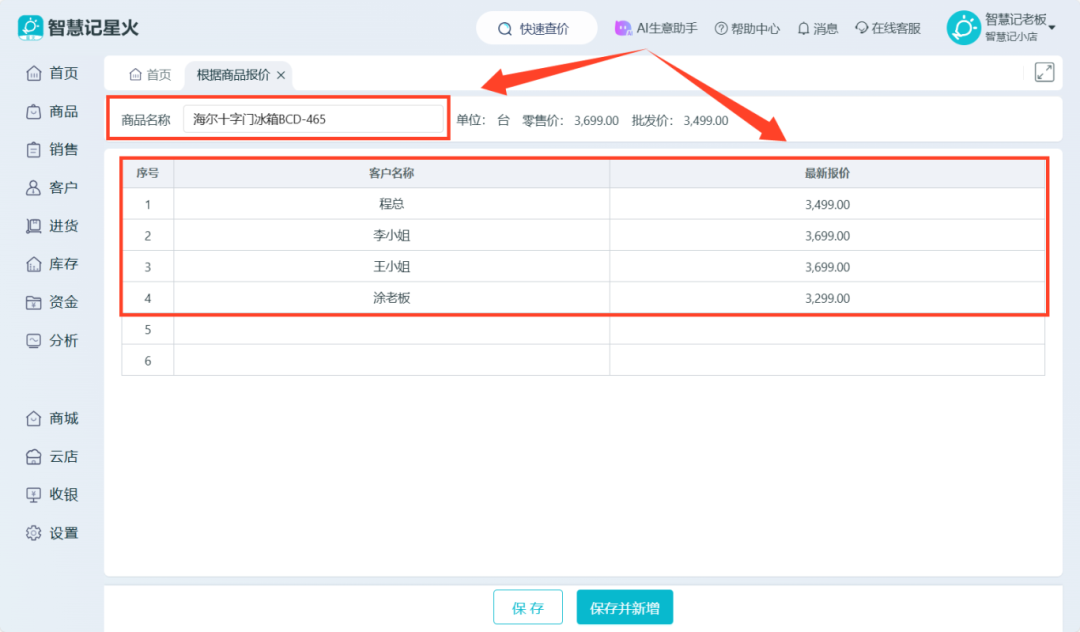This screenshot has width=1080, height=632.
Task: Open the 商品 sidebar section
Action: tap(52, 112)
